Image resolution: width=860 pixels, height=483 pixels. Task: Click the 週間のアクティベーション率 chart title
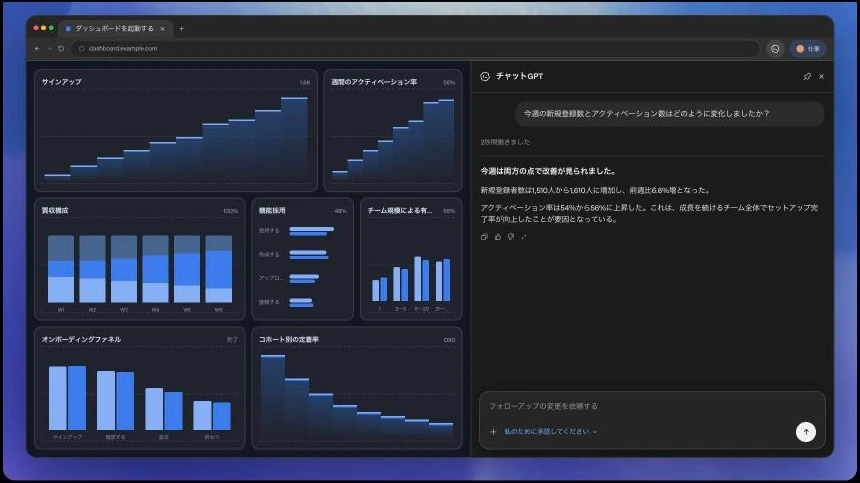[x=374, y=82]
